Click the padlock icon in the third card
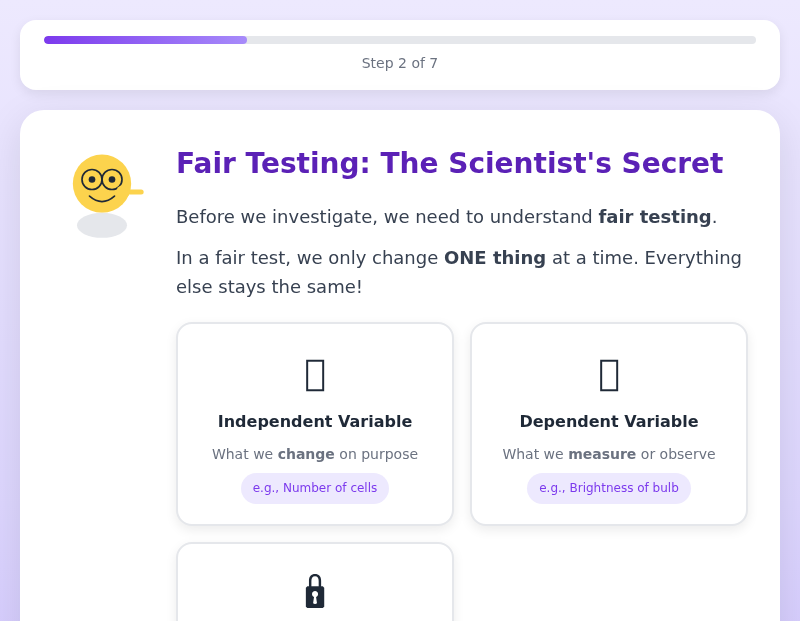This screenshot has height=621, width=800. [315, 591]
